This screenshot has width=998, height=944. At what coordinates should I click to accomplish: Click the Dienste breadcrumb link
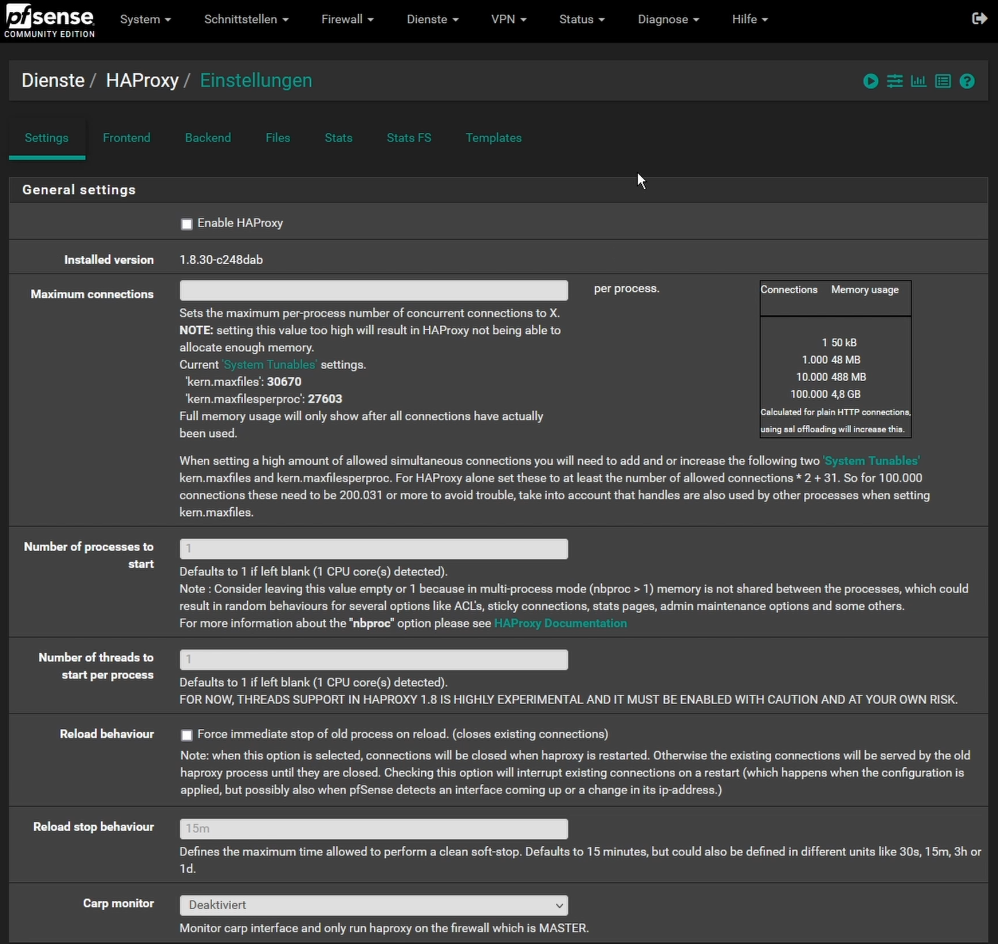click(53, 81)
